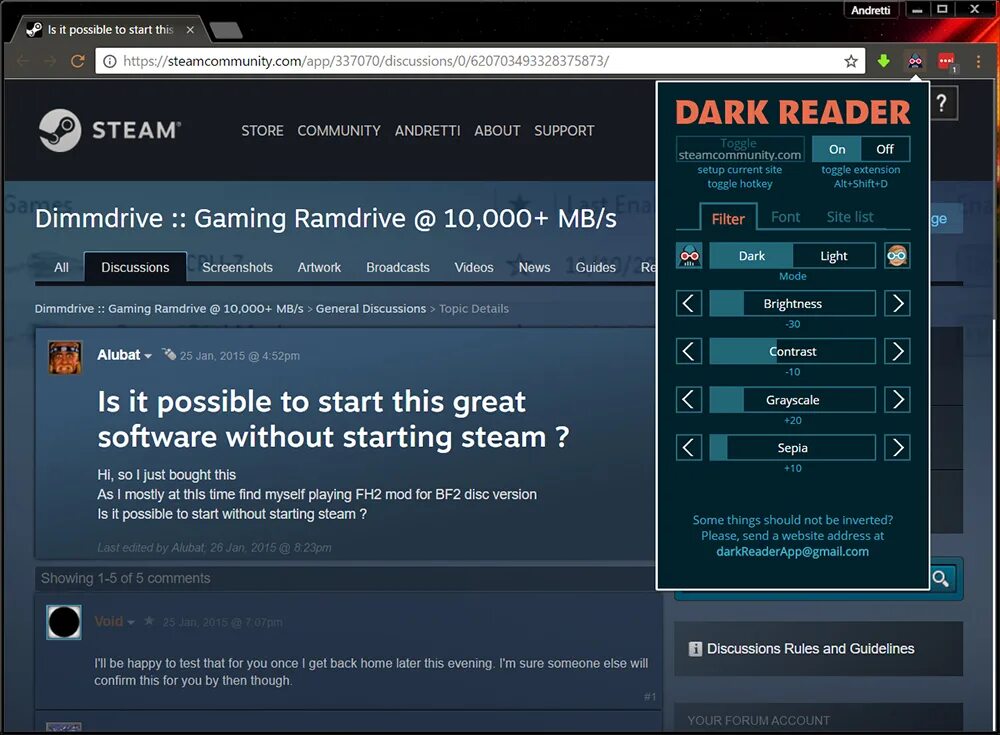Bookmark this page with the star icon
This screenshot has width=1000, height=735.
coord(851,61)
